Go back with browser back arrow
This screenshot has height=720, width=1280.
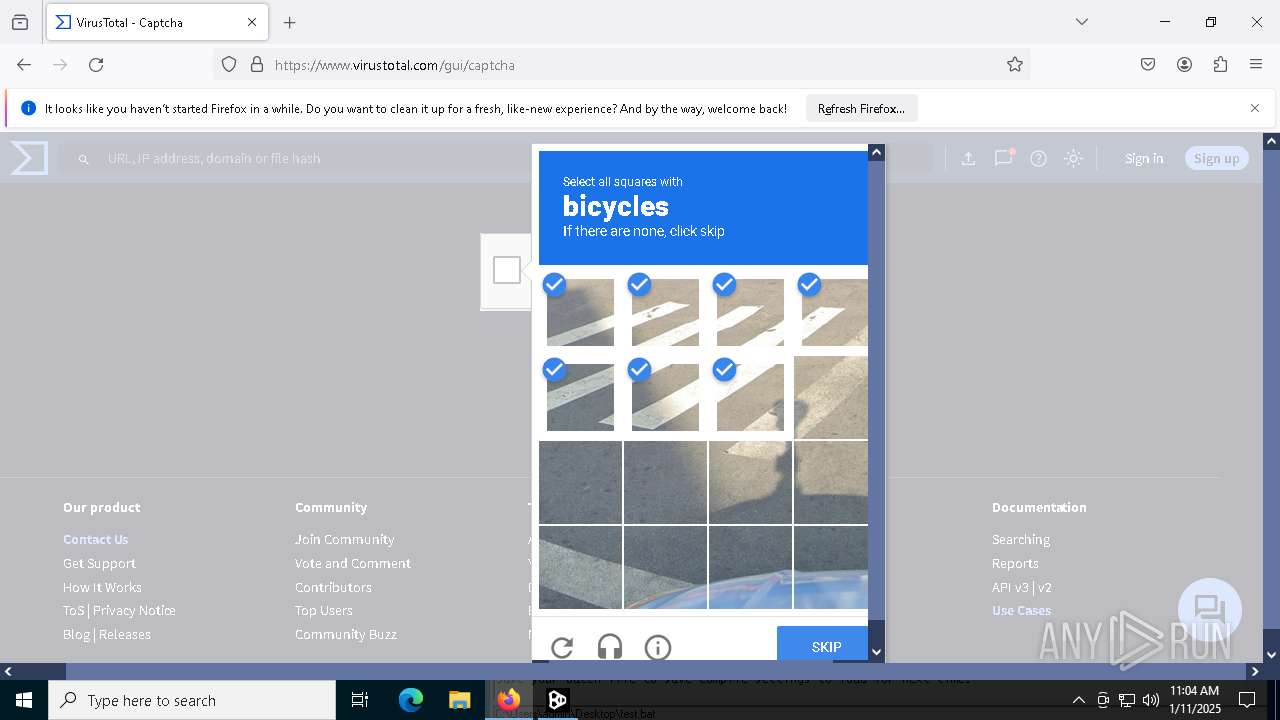(x=24, y=64)
